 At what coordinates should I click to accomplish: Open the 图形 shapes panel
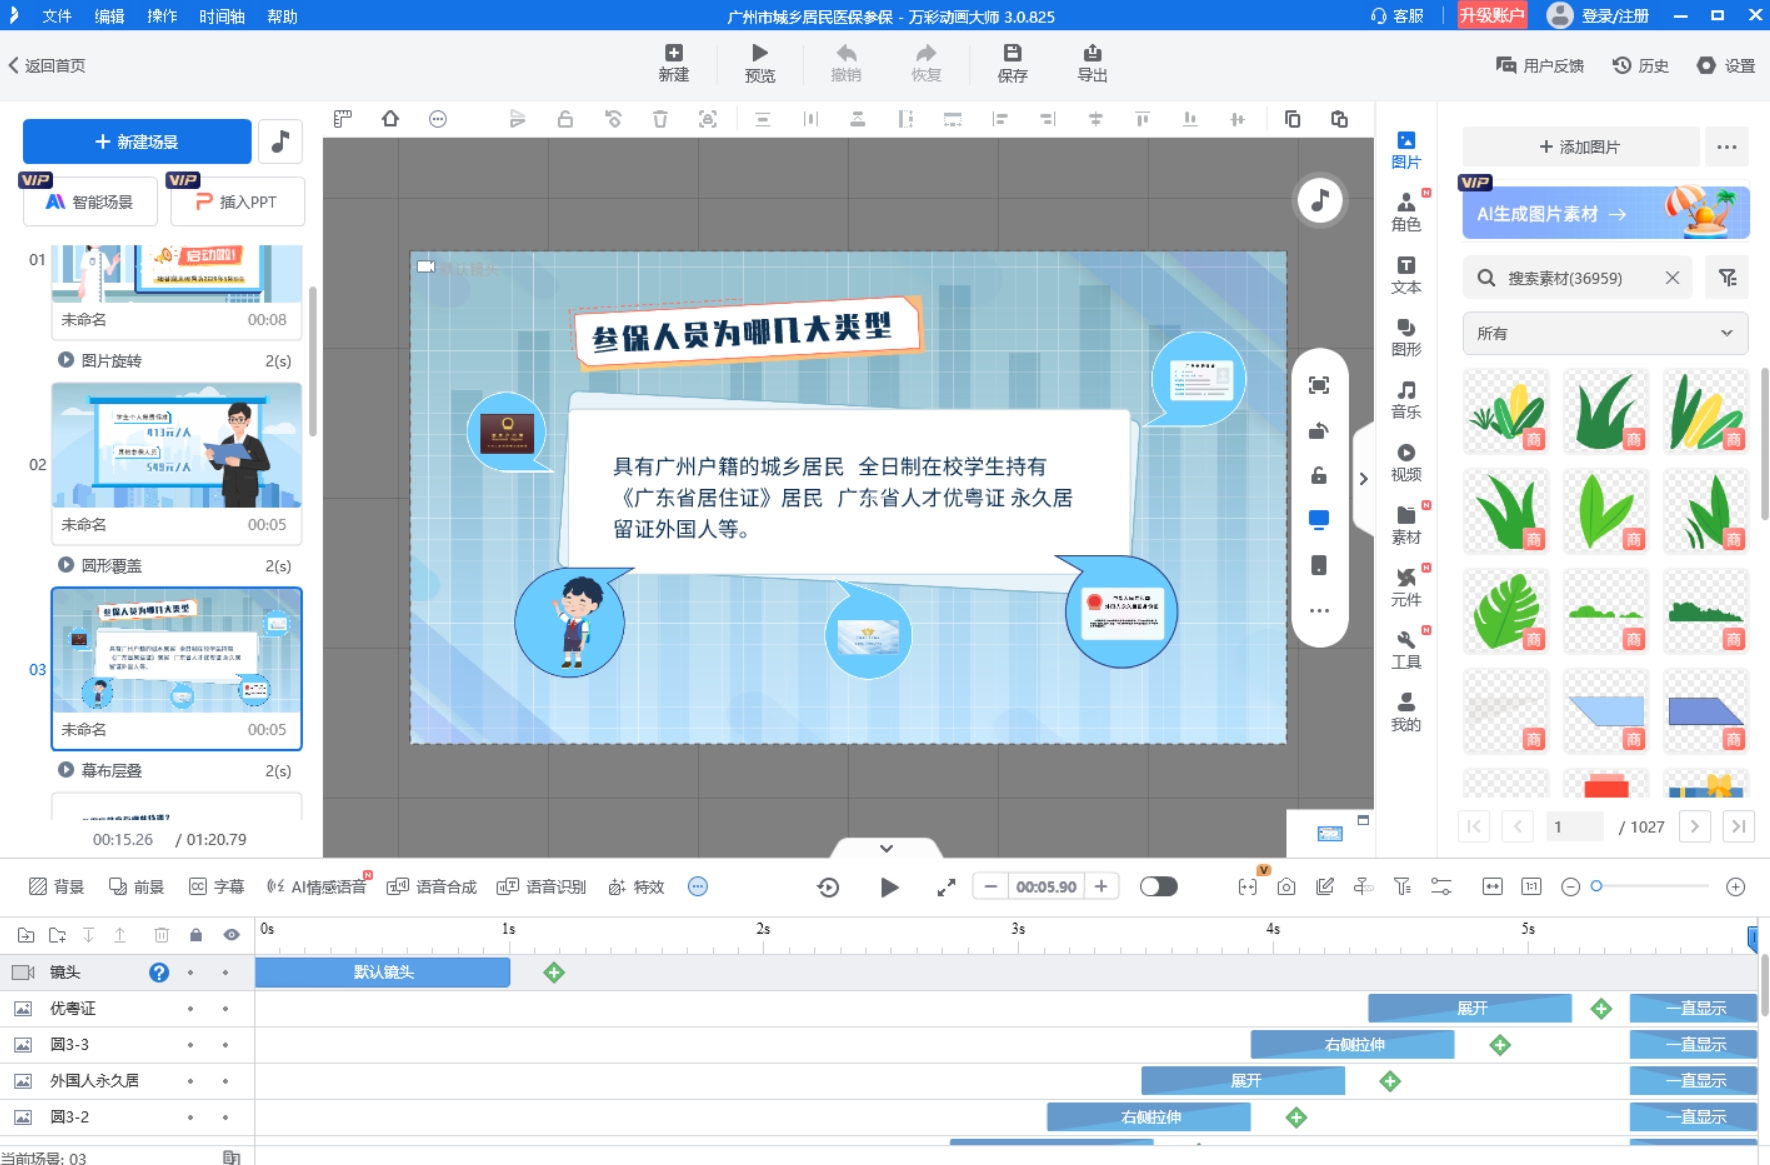click(x=1405, y=337)
